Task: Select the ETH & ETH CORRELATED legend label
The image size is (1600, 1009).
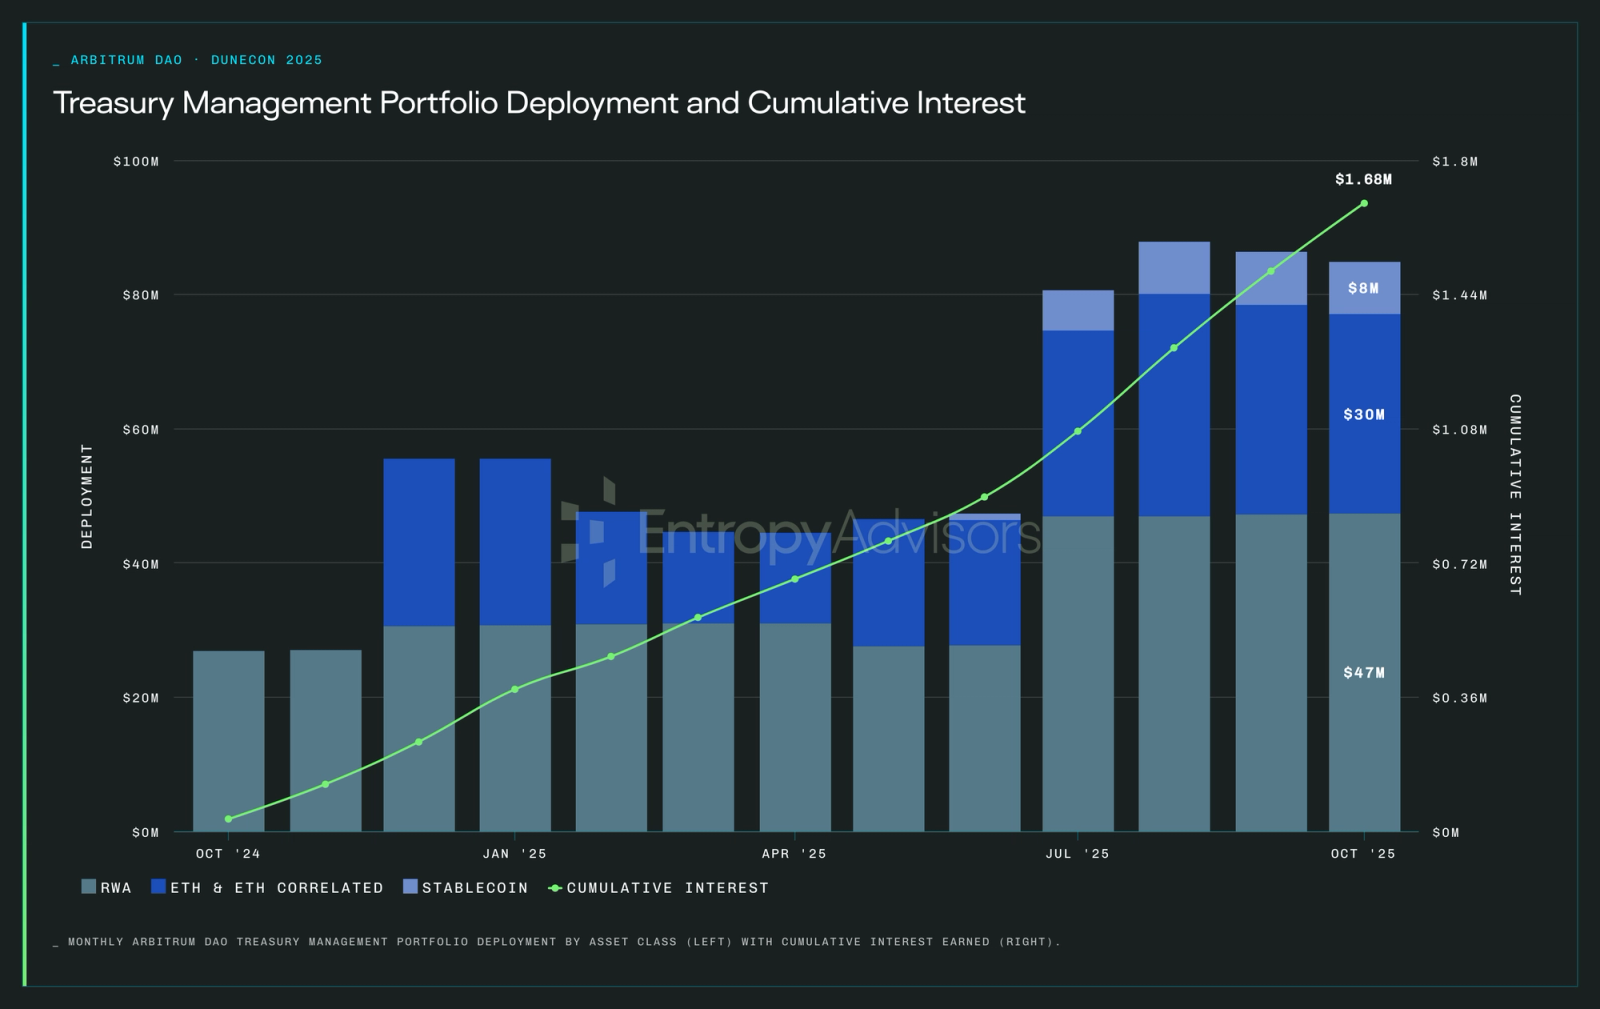Action: click(277, 888)
